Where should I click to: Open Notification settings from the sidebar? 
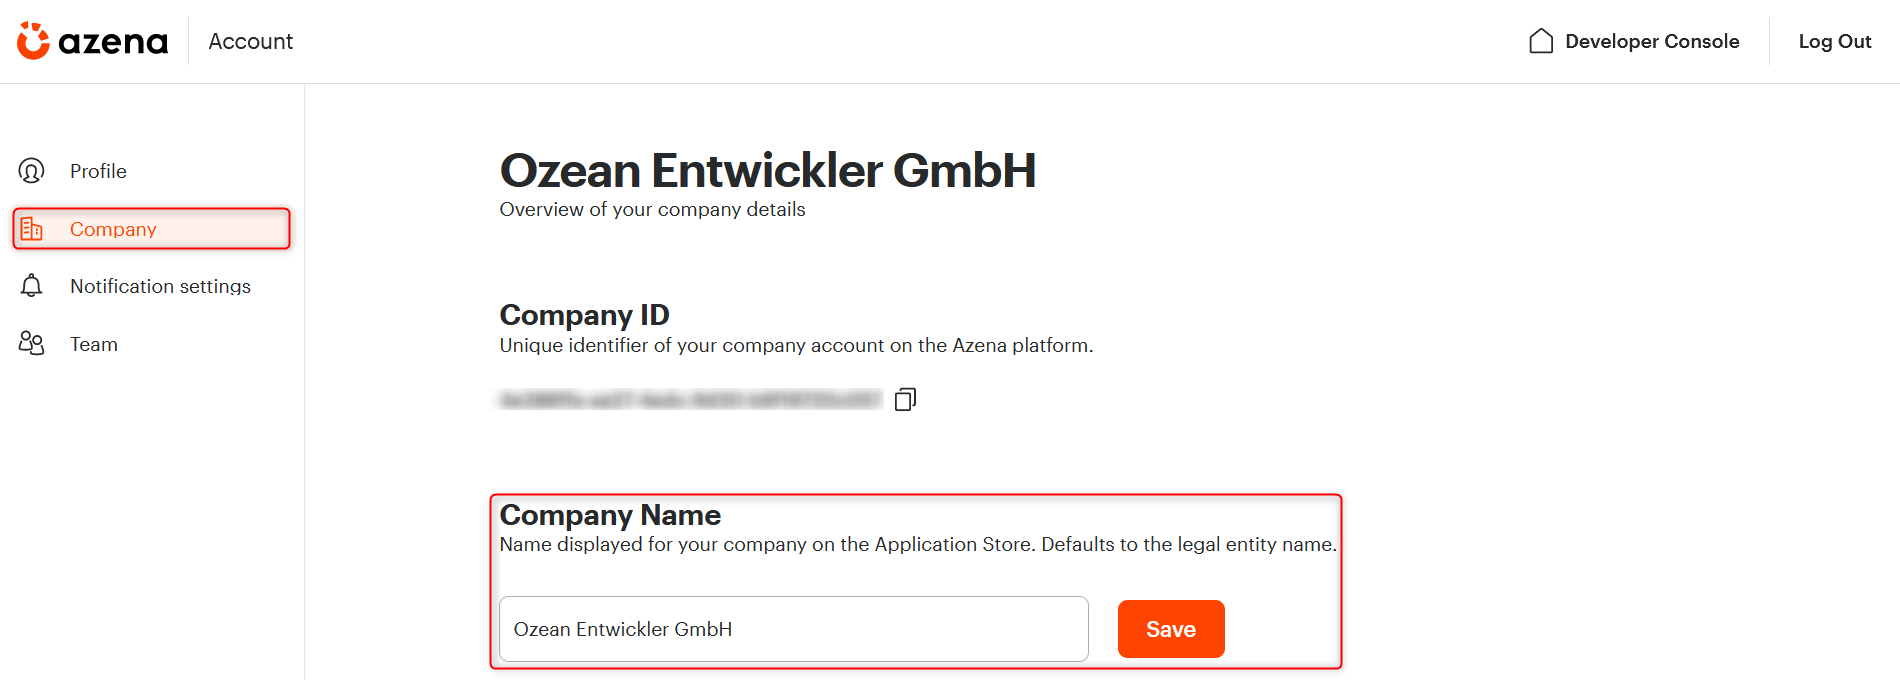pos(160,286)
